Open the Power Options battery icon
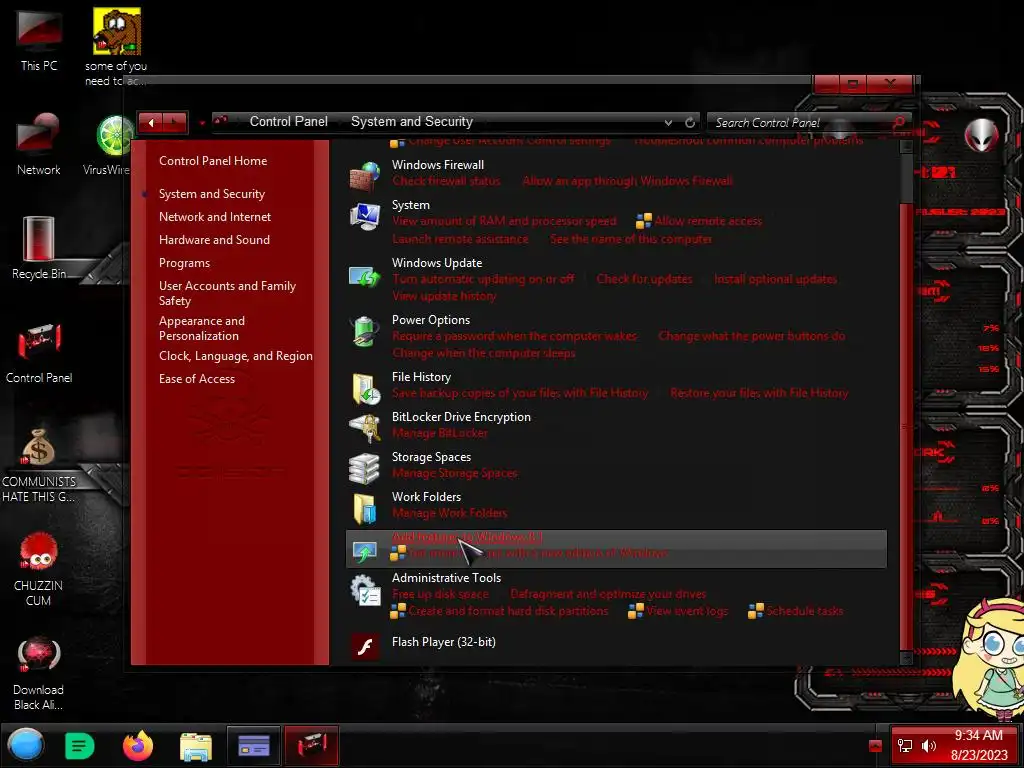1024x768 pixels. point(364,331)
